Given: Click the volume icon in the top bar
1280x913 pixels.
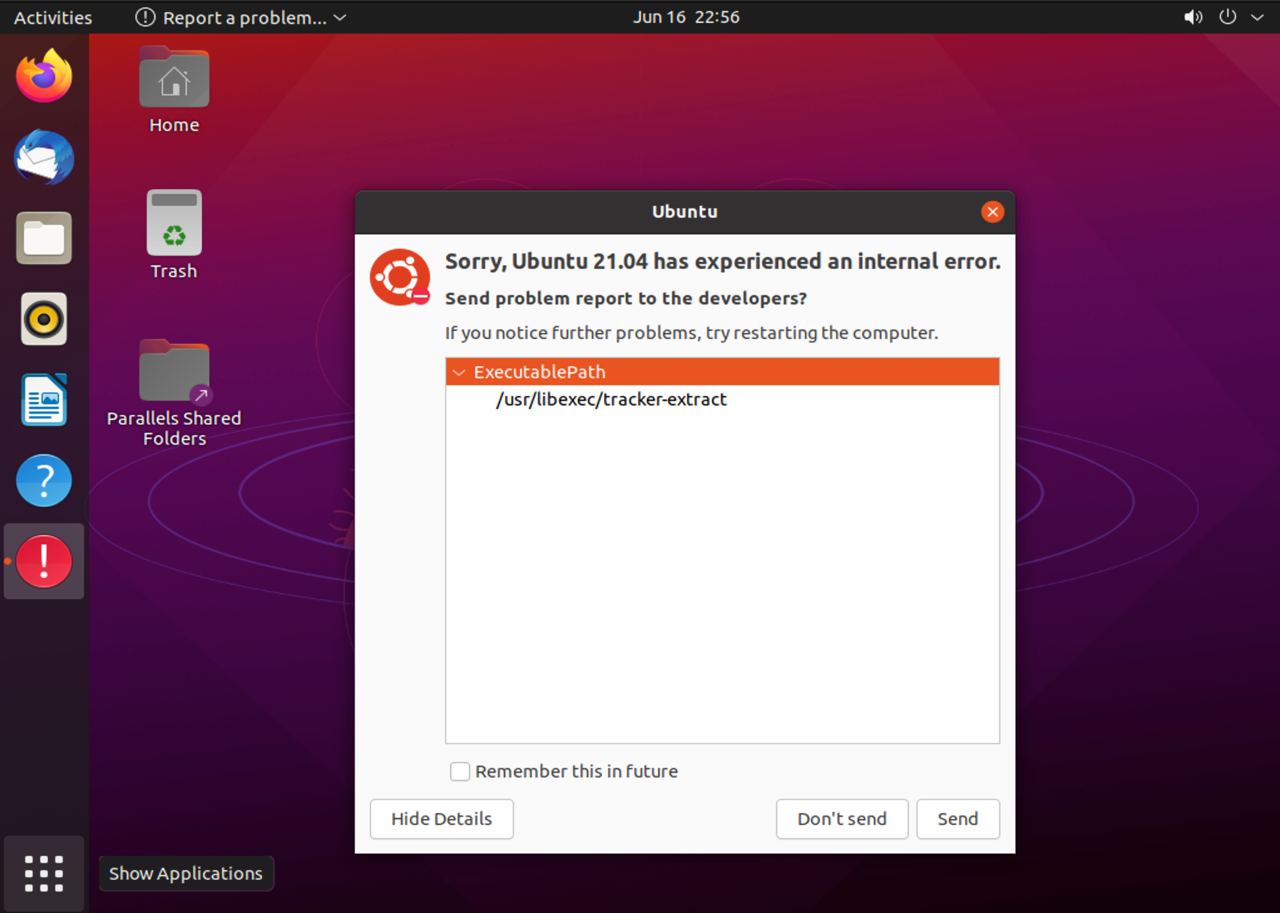Looking at the screenshot, I should pyautogui.click(x=1193, y=17).
